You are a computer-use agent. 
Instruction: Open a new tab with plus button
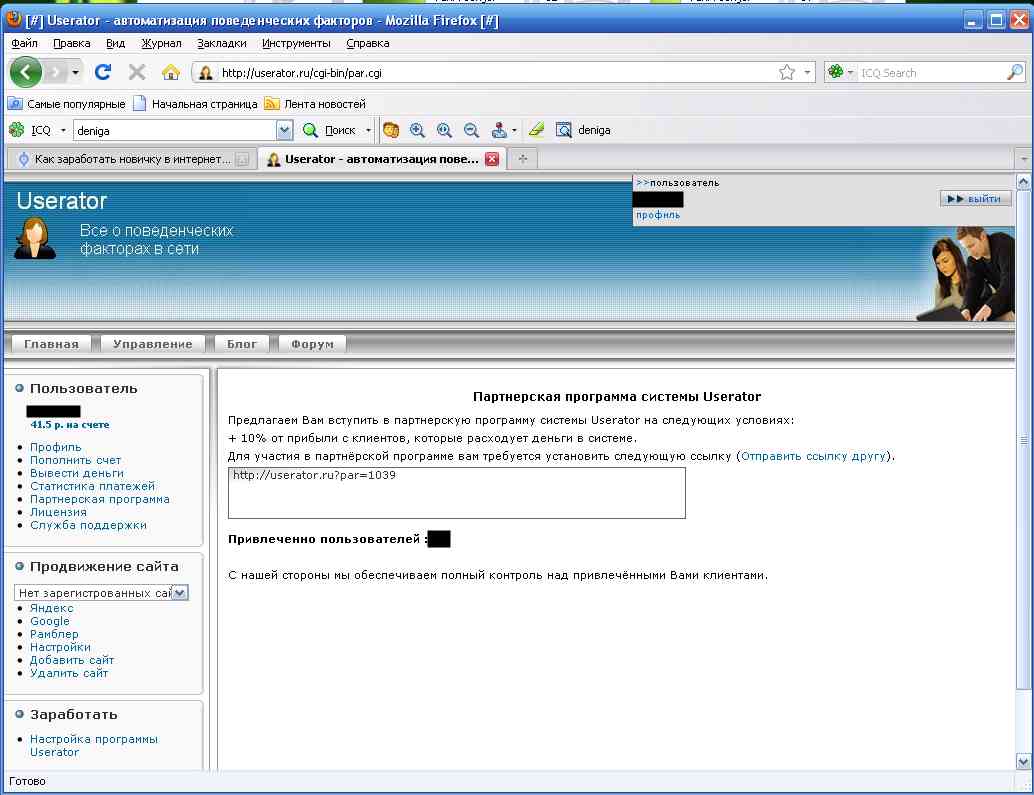pyautogui.click(x=523, y=159)
